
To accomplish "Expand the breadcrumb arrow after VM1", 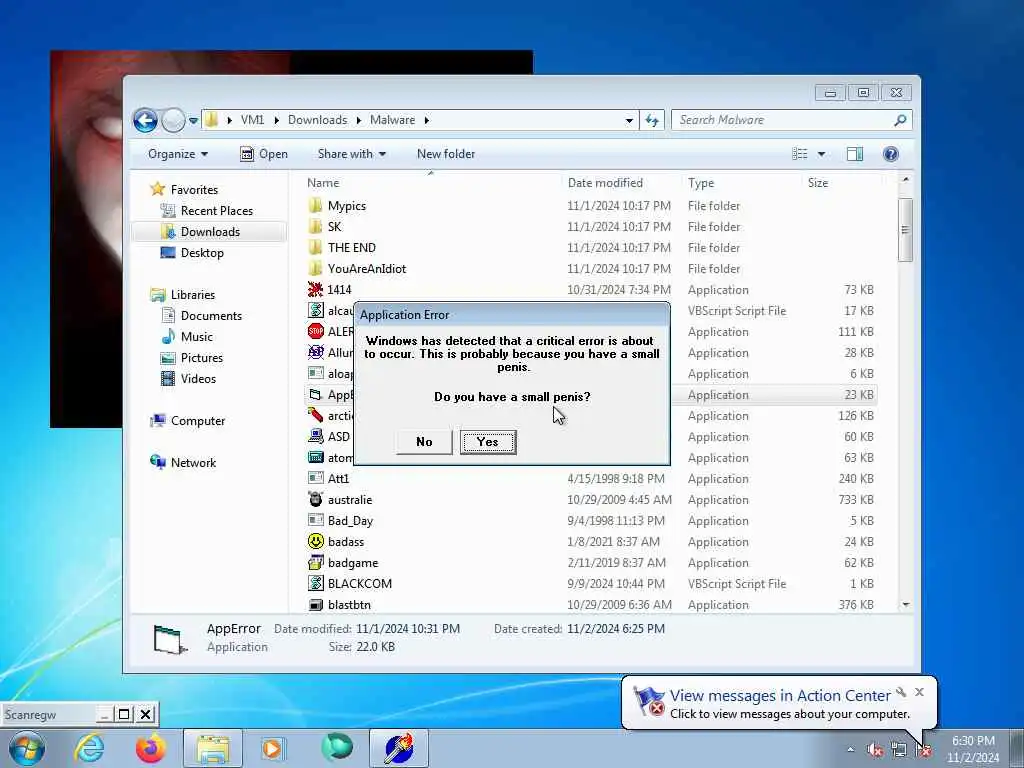I will (x=277, y=120).
